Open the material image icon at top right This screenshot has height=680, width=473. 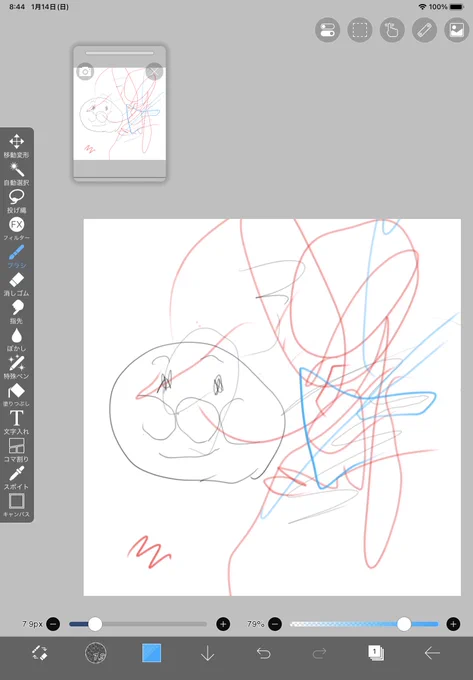(457, 30)
